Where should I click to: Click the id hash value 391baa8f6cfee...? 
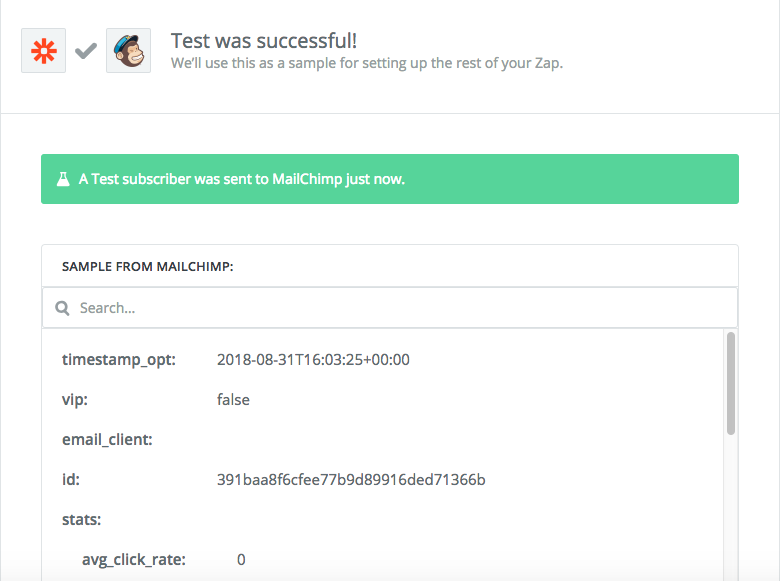pos(351,479)
